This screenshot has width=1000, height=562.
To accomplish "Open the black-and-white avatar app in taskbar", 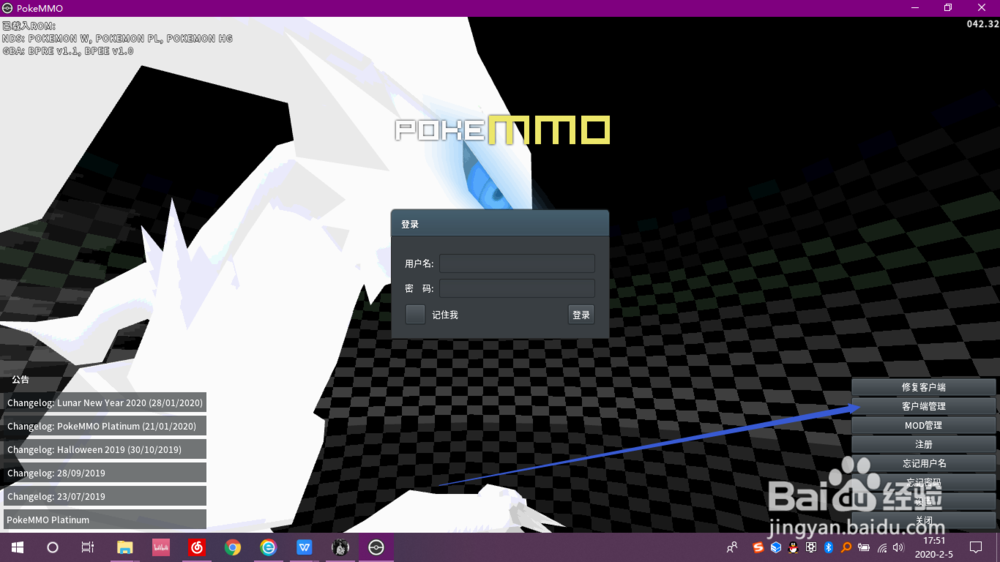I will (x=341, y=547).
